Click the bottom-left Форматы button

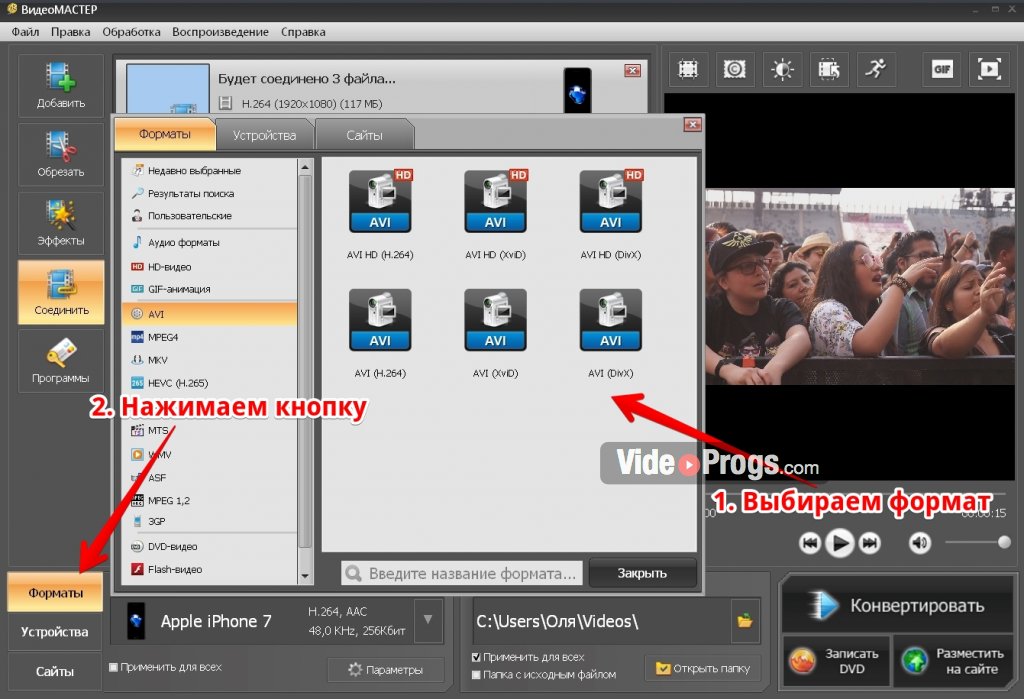[55, 593]
